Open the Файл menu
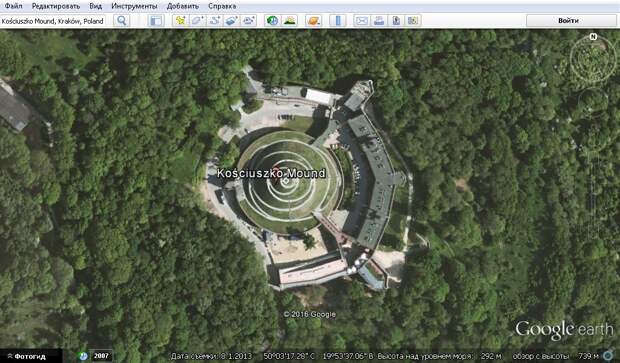This screenshot has width=620, height=363. tap(13, 6)
